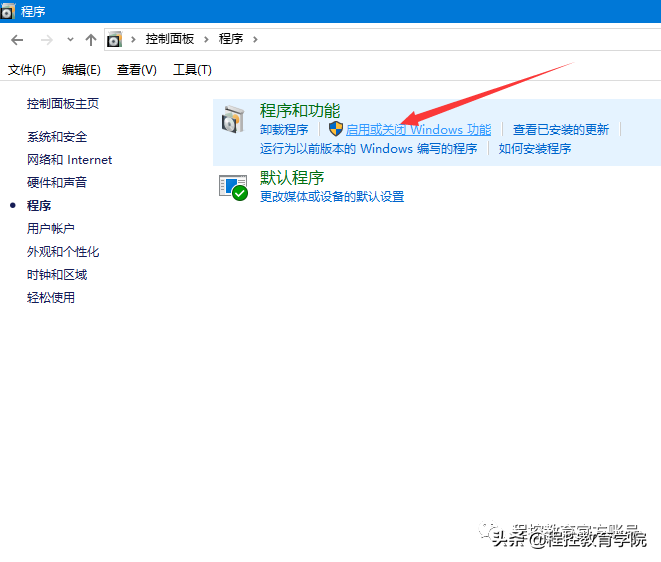Viewport: 661px width, 562px height.
Task: Click 更改媒体或设备的默认设置 link
Action: [x=332, y=197]
